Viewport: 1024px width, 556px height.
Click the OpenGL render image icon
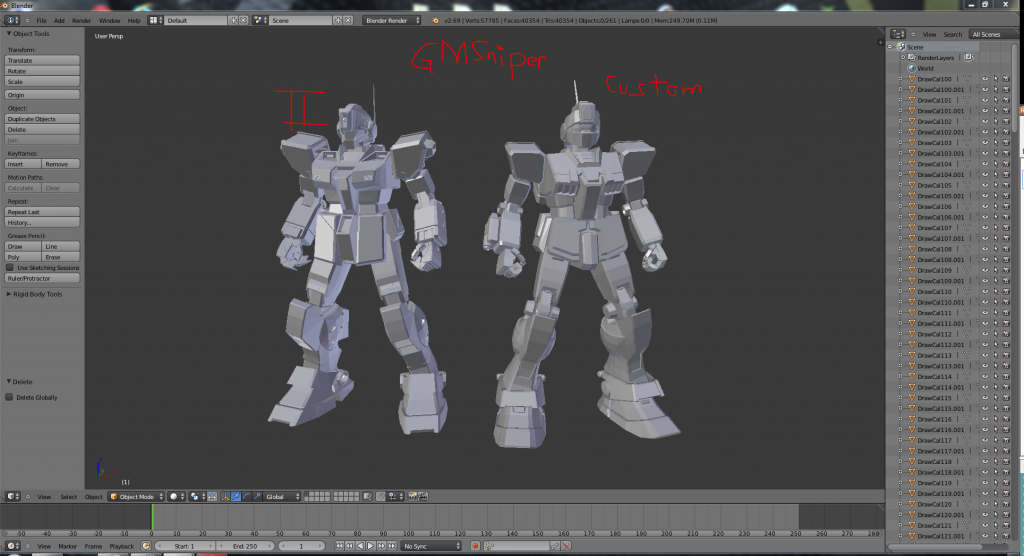coord(413,497)
